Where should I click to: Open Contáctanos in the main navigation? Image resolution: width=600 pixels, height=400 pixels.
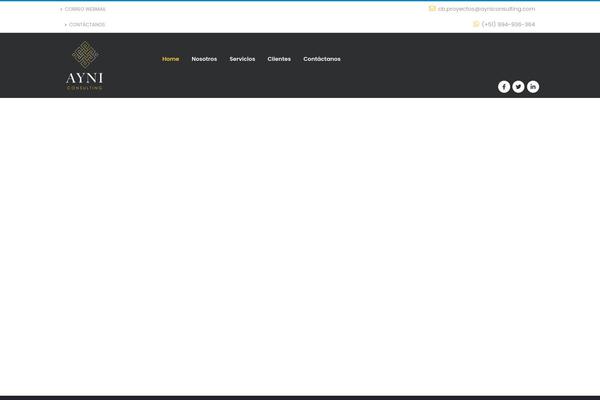point(322,59)
